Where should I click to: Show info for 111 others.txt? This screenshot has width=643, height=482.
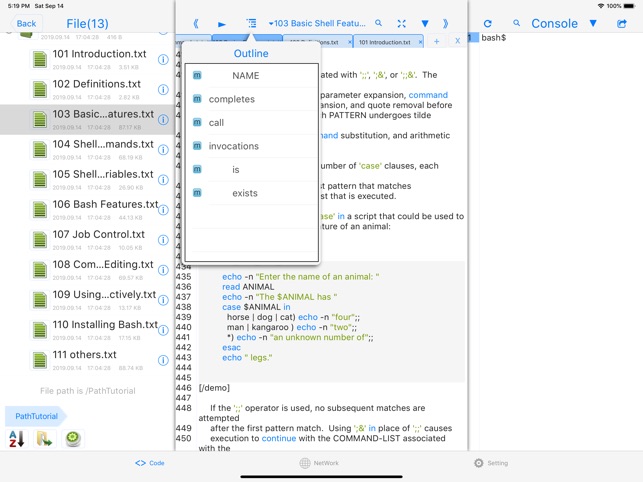pos(163,360)
